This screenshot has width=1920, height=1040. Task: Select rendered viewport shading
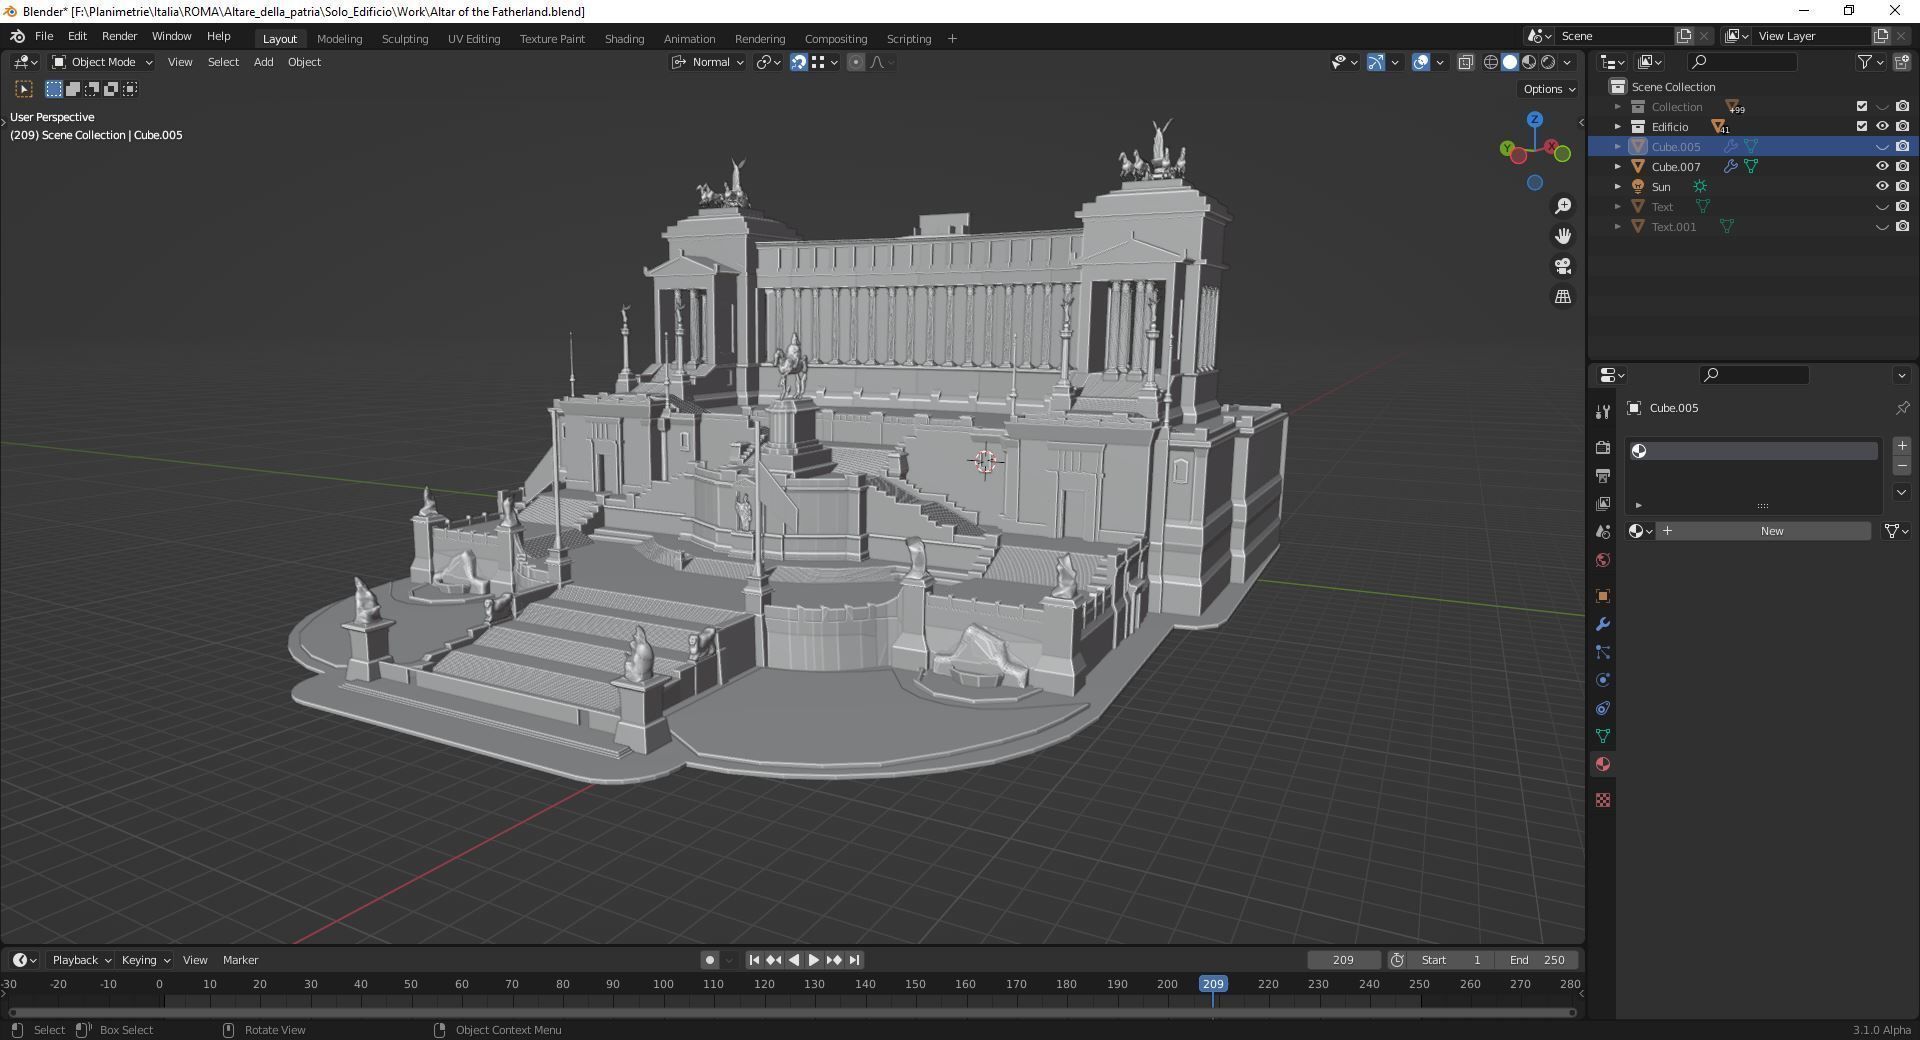(1548, 62)
